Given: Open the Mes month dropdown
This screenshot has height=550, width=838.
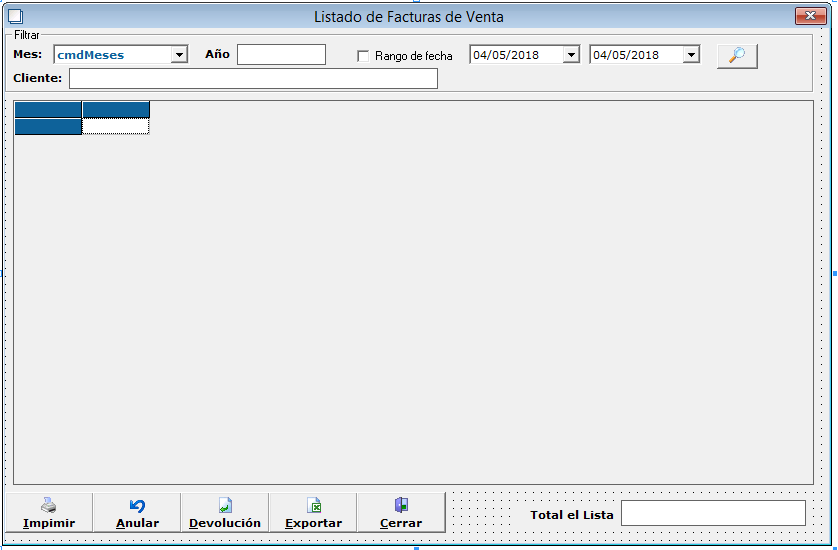Looking at the screenshot, I should coord(179,55).
